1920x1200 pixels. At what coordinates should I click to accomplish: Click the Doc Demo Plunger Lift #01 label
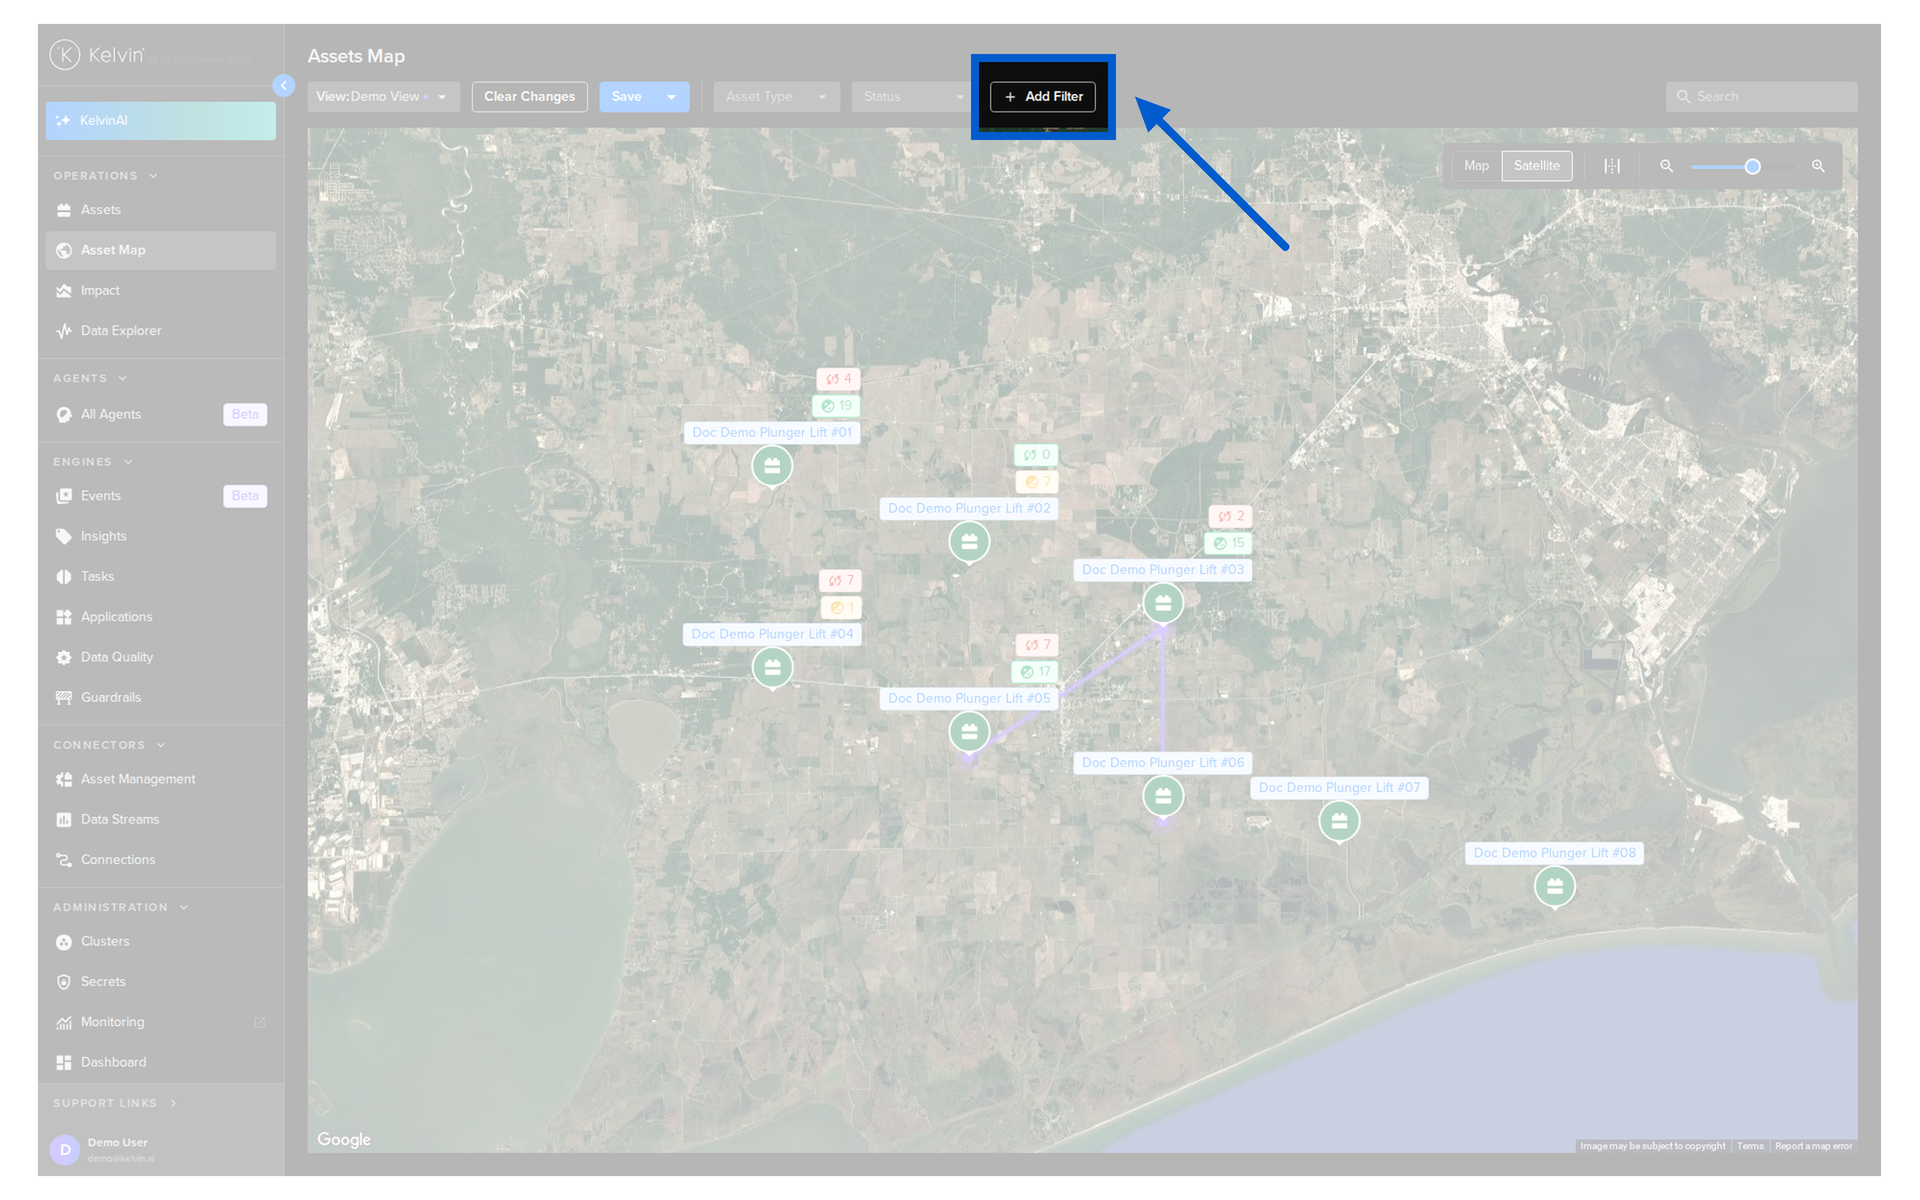tap(772, 433)
